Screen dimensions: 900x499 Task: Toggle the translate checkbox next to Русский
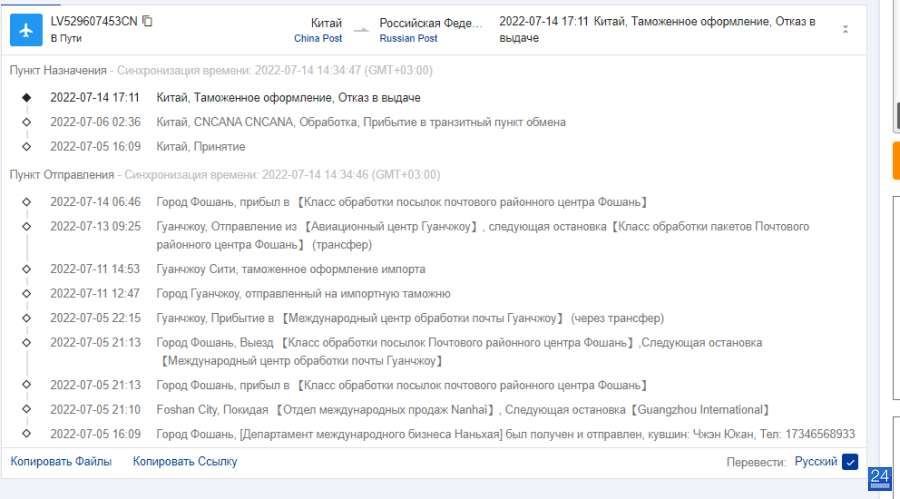[x=850, y=462]
